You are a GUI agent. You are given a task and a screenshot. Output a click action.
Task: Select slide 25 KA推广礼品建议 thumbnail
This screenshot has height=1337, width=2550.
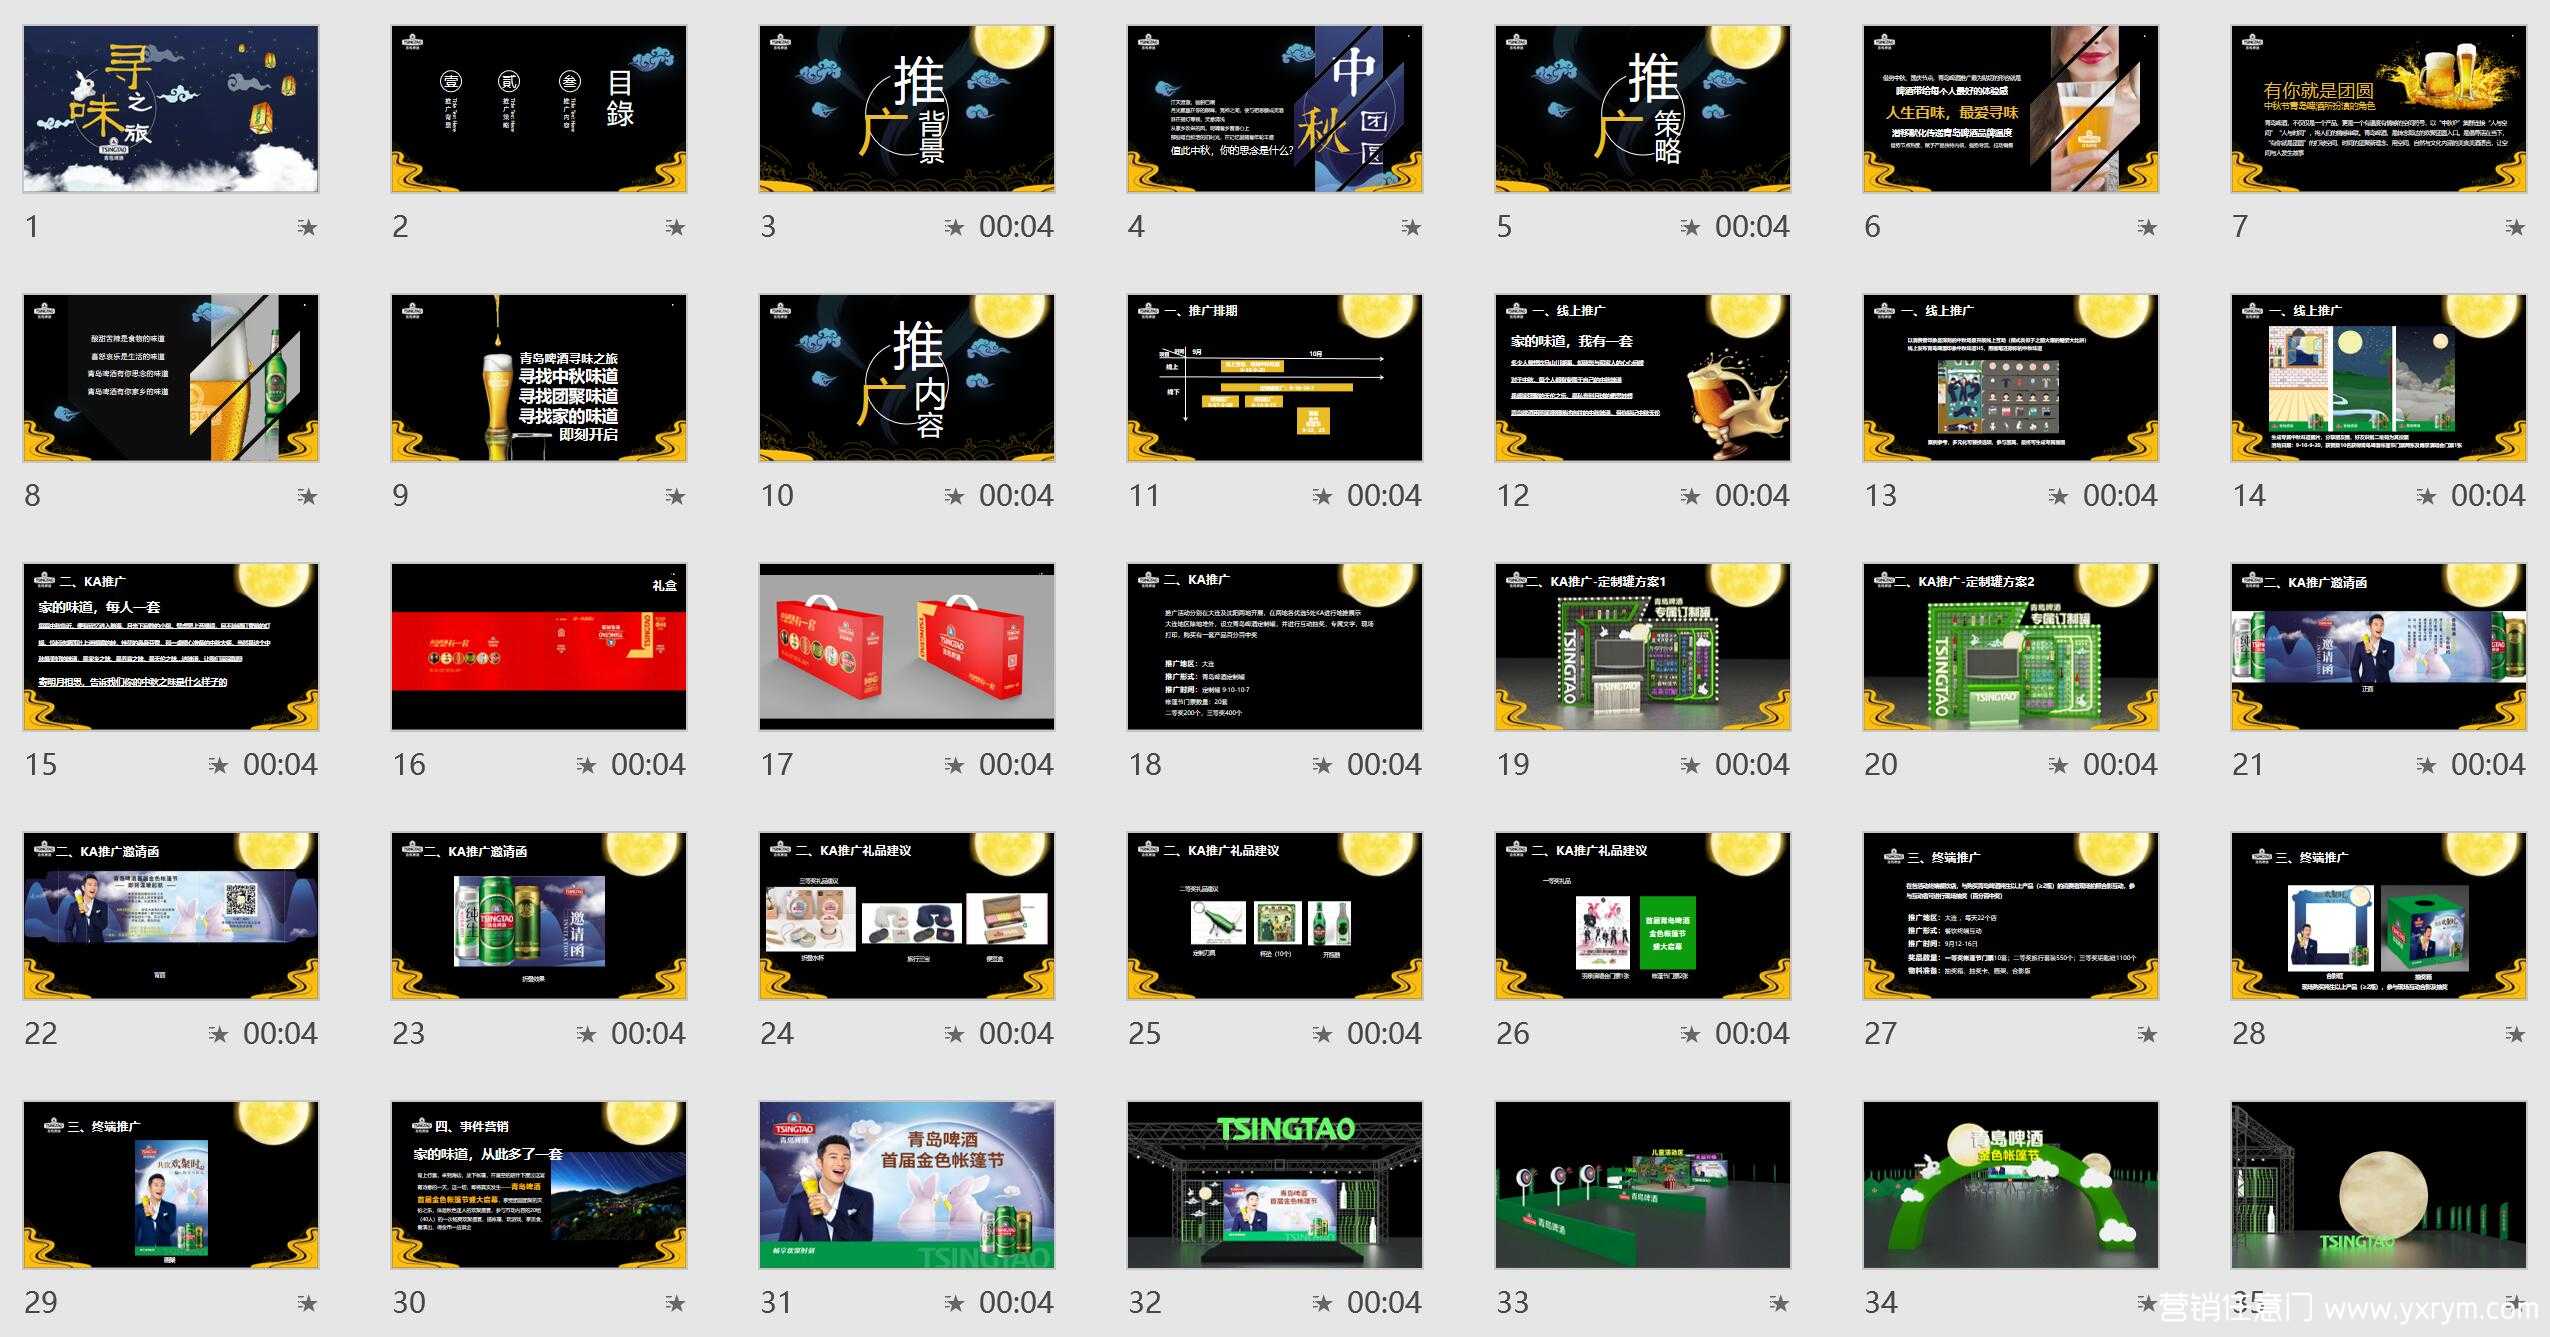point(1275,916)
